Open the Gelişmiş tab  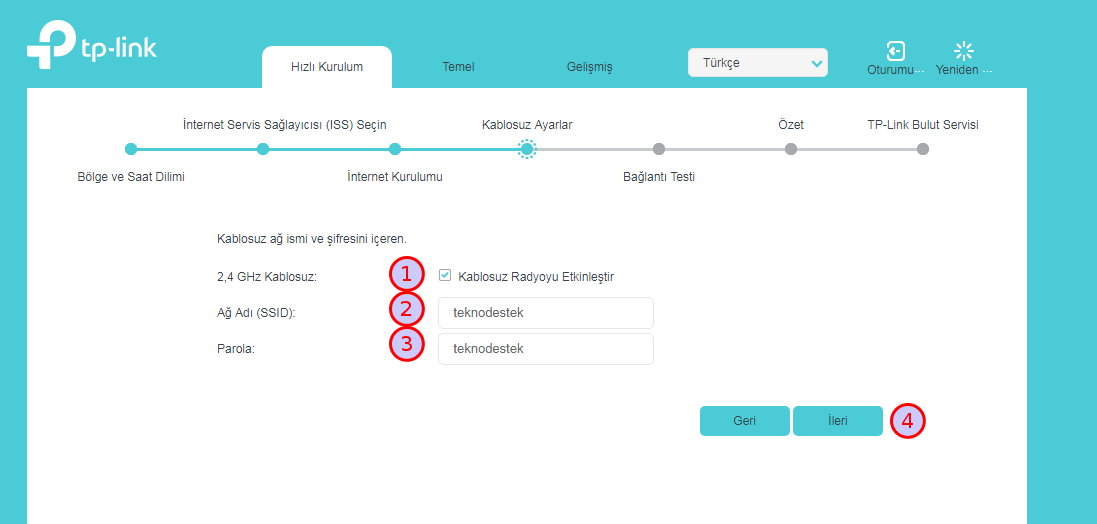point(589,67)
